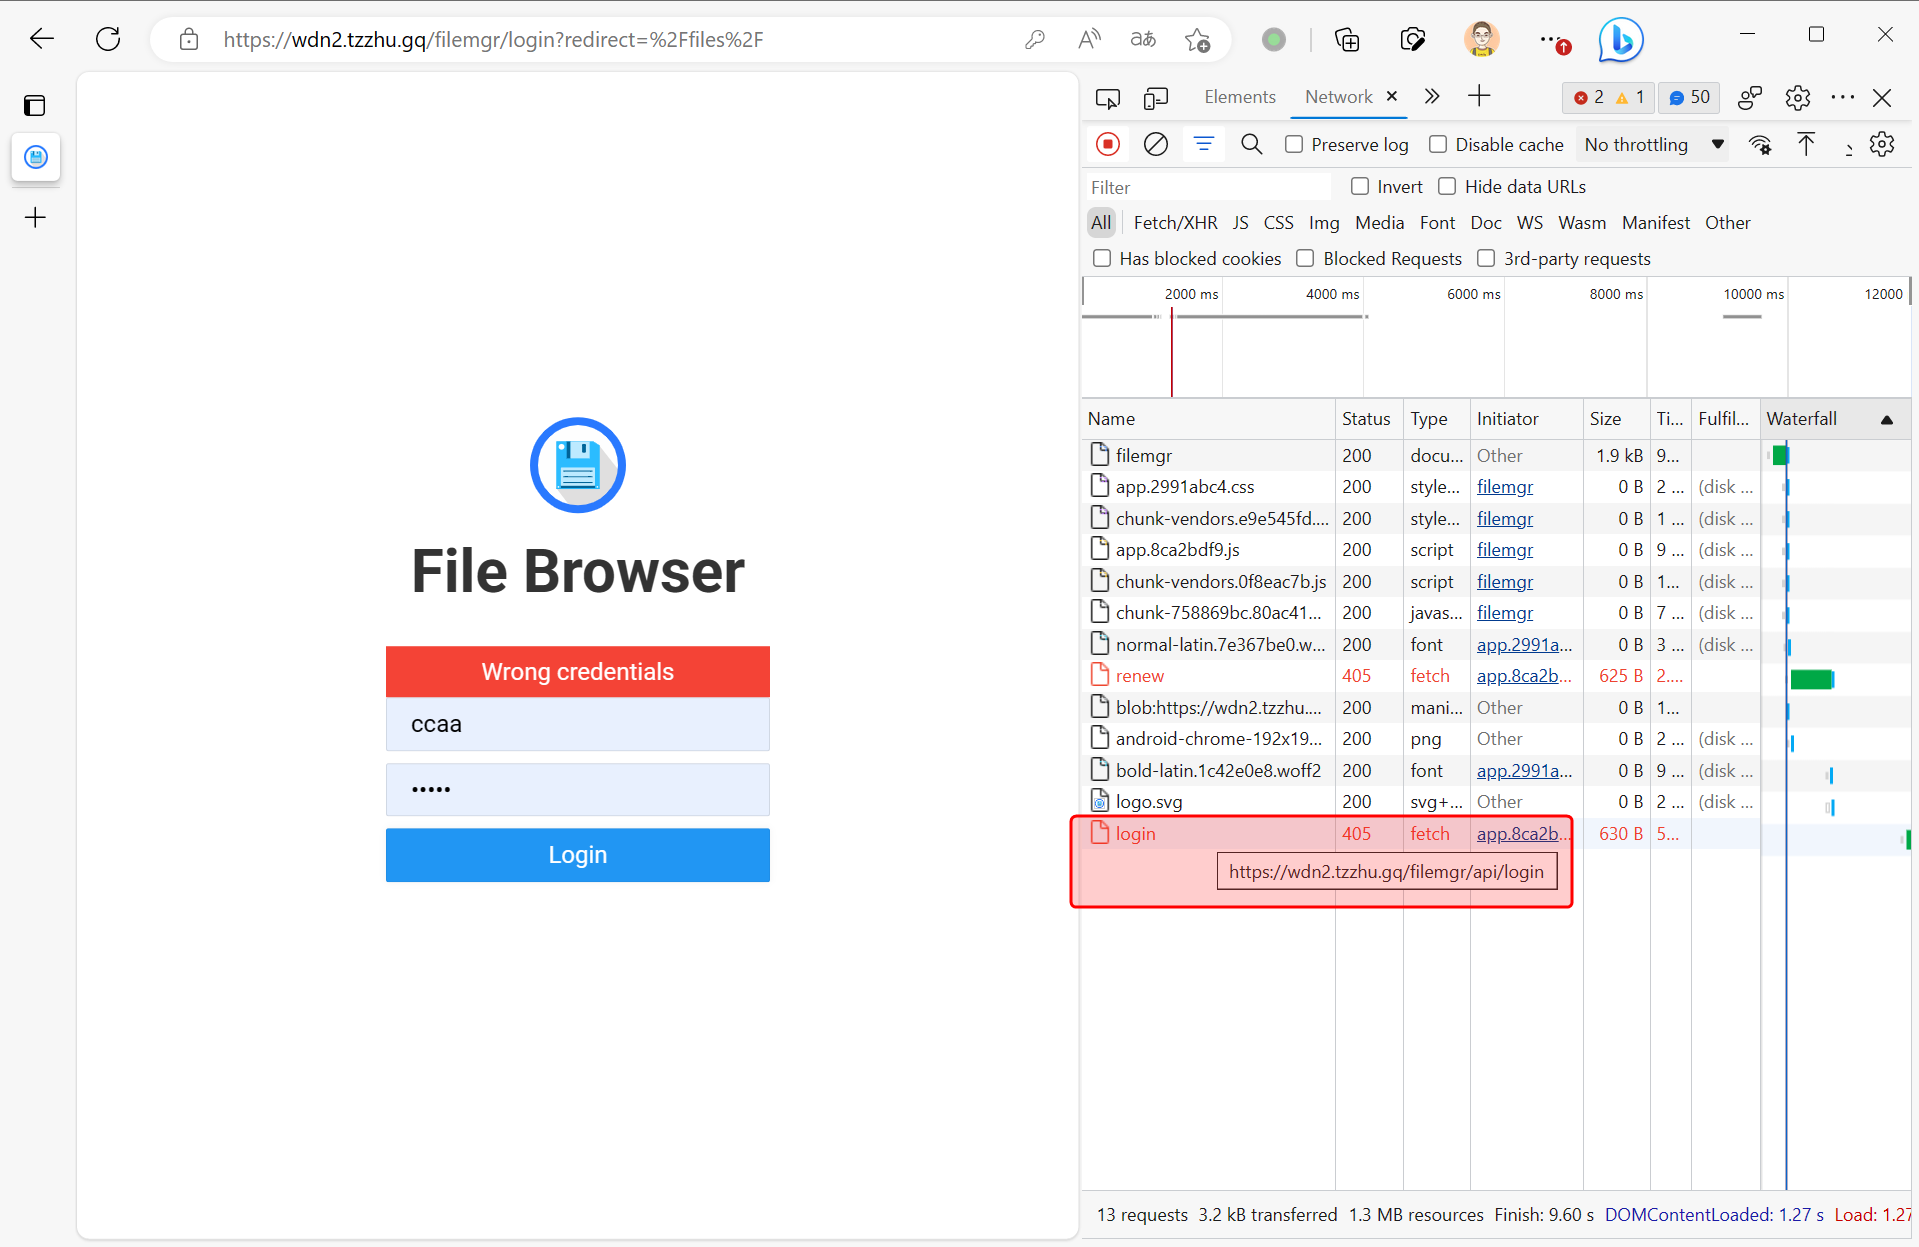Viewport: 1919px width, 1247px height.
Task: Open the filemgr initiator link for app.2991abc4.css
Action: [x=1504, y=487]
